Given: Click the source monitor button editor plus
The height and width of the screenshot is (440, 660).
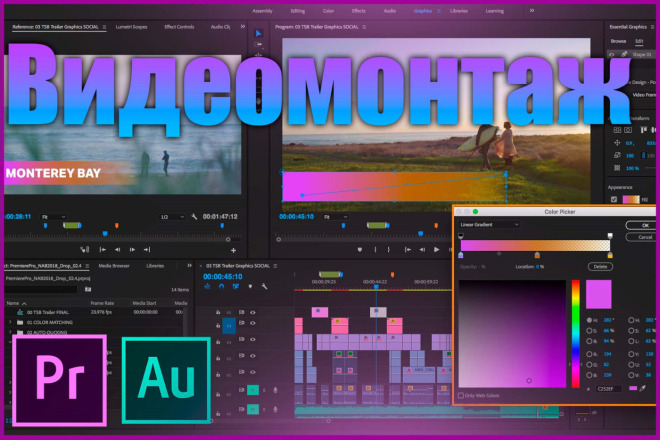Looking at the screenshot, I should pos(233,250).
